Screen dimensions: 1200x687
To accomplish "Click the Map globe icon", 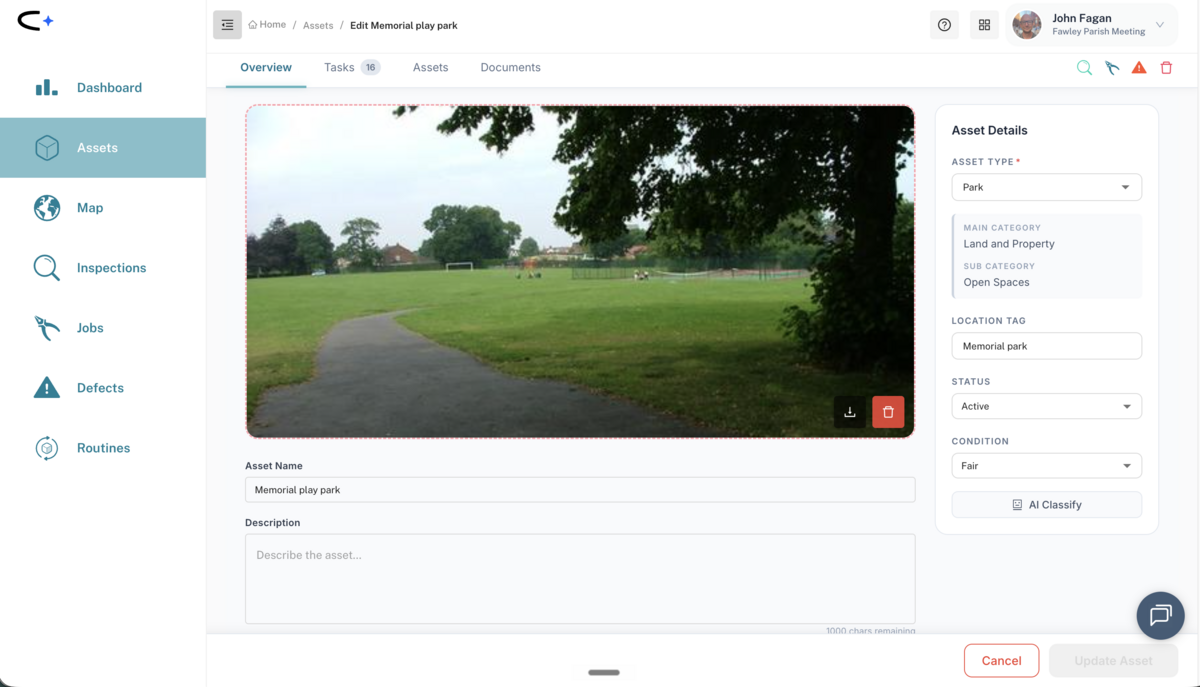I will click(47, 208).
